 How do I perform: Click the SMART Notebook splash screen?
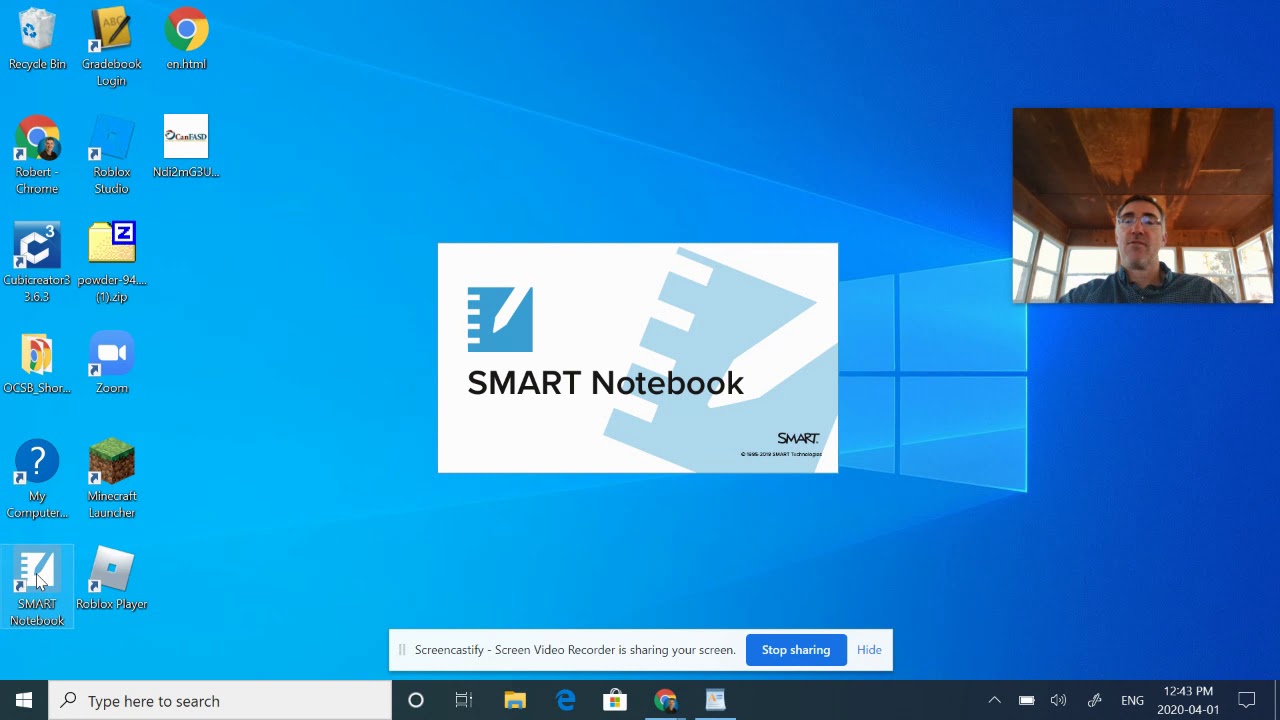tap(638, 358)
